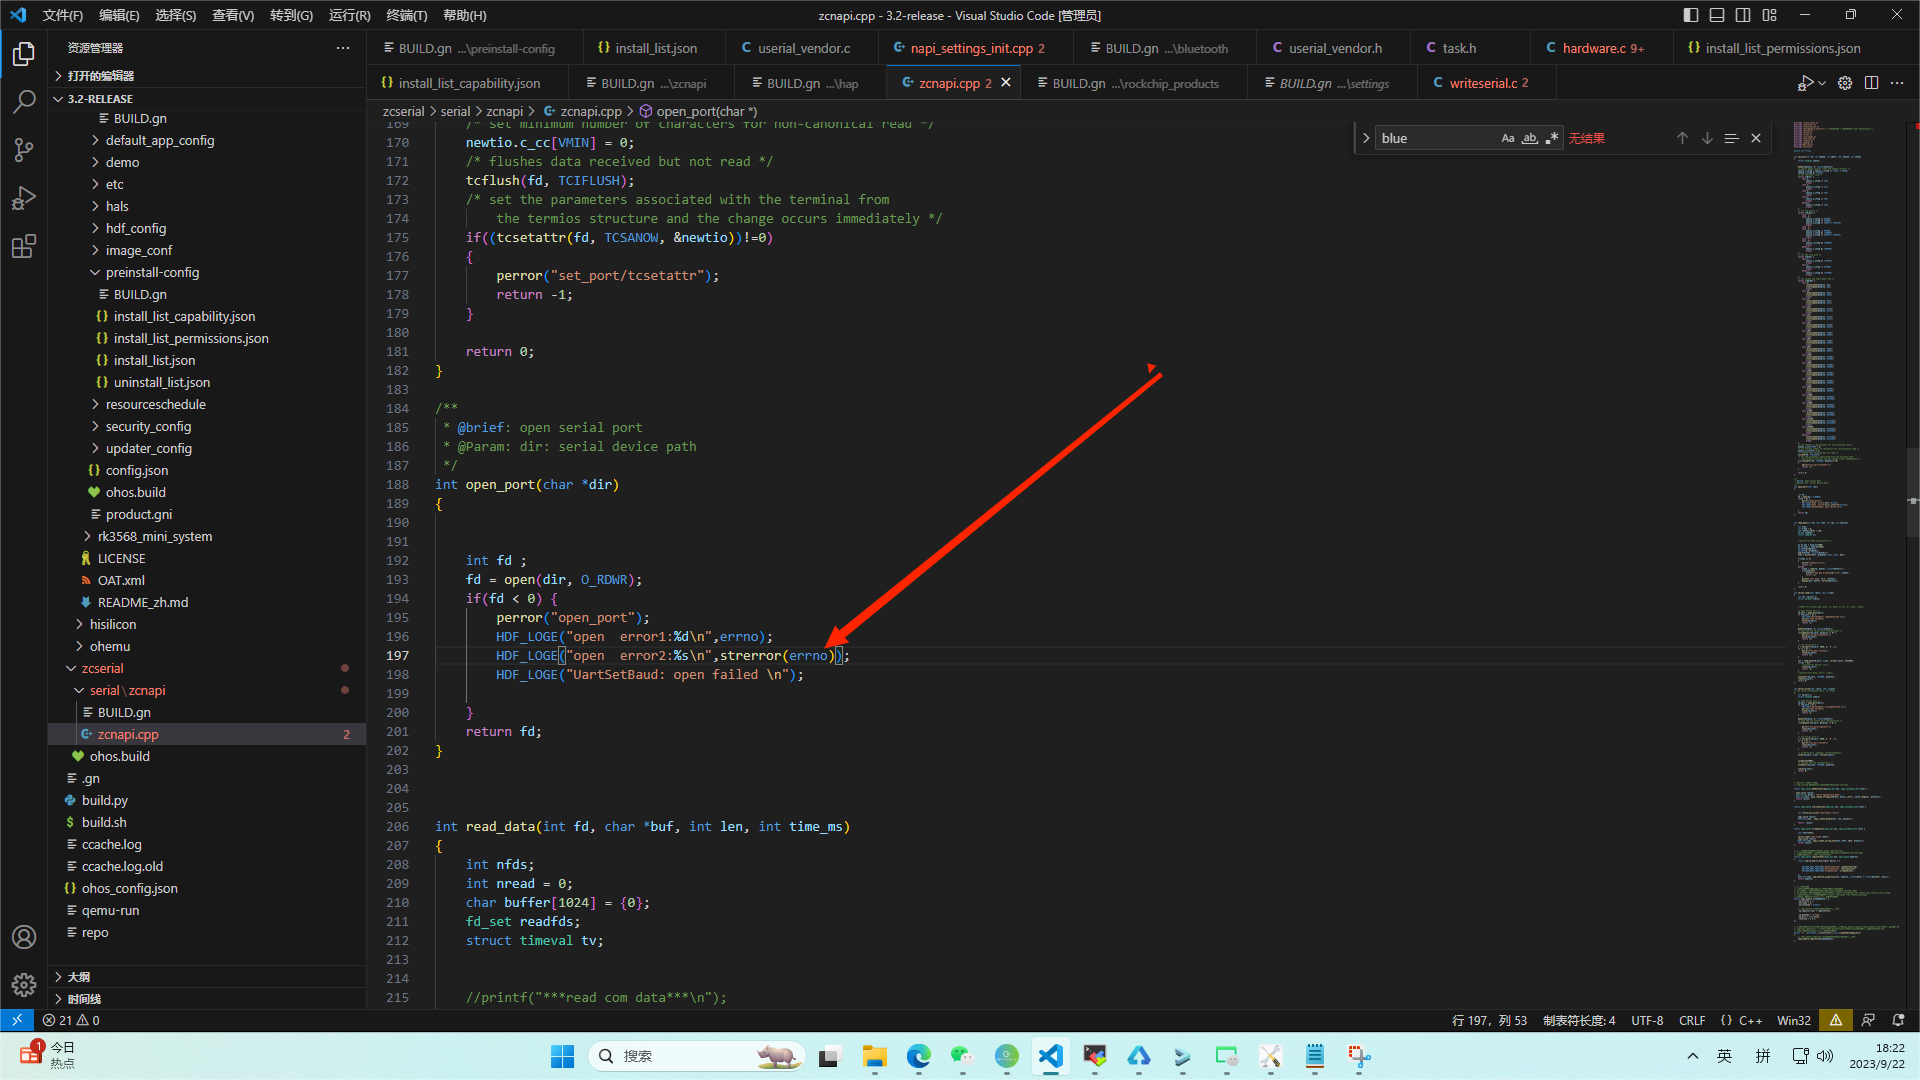Viewport: 1920px width, 1080px height.
Task: Open customize layout icon
Action: [x=1770, y=15]
